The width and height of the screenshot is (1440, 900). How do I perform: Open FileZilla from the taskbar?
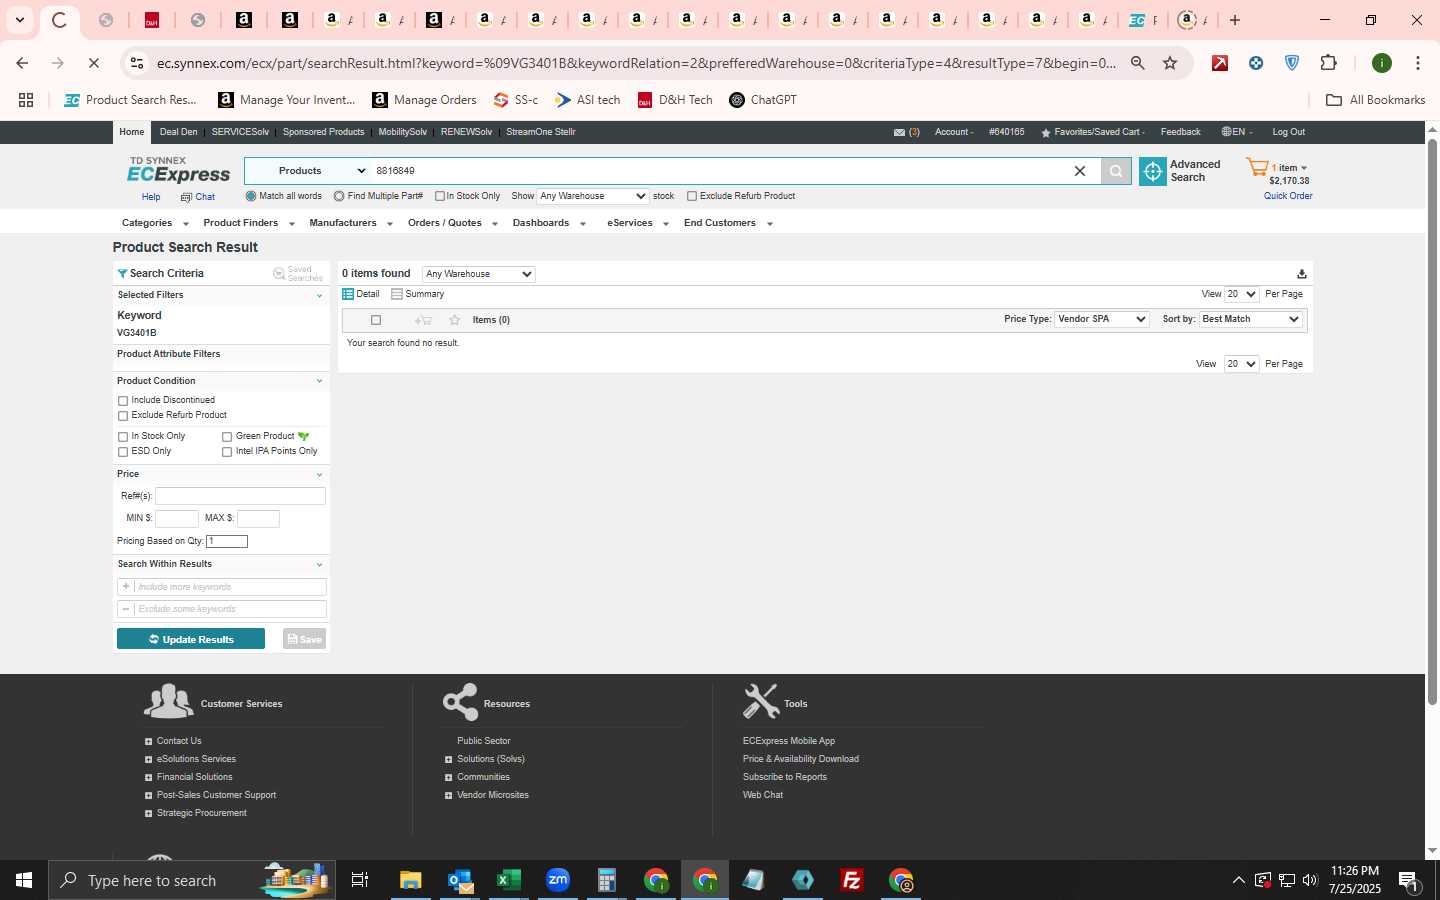coord(852,880)
